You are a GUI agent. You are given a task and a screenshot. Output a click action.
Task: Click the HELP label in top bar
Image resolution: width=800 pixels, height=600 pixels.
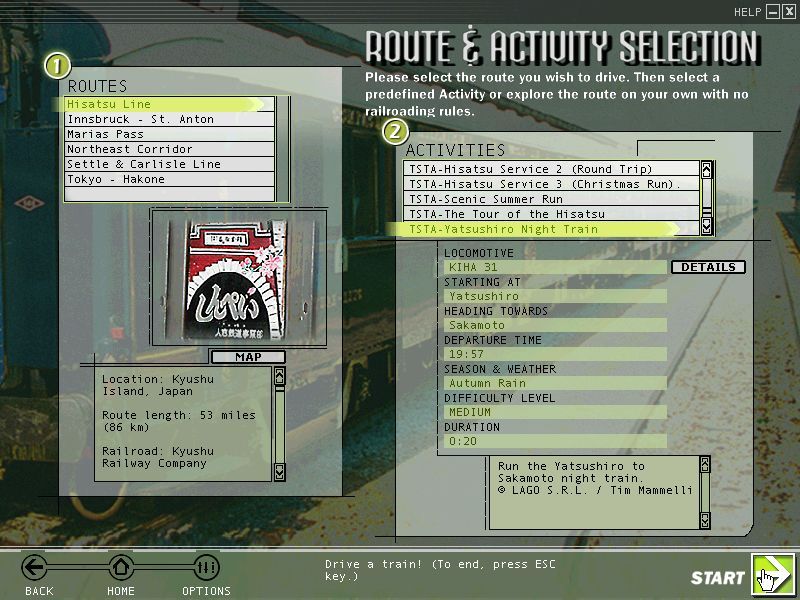[x=747, y=12]
